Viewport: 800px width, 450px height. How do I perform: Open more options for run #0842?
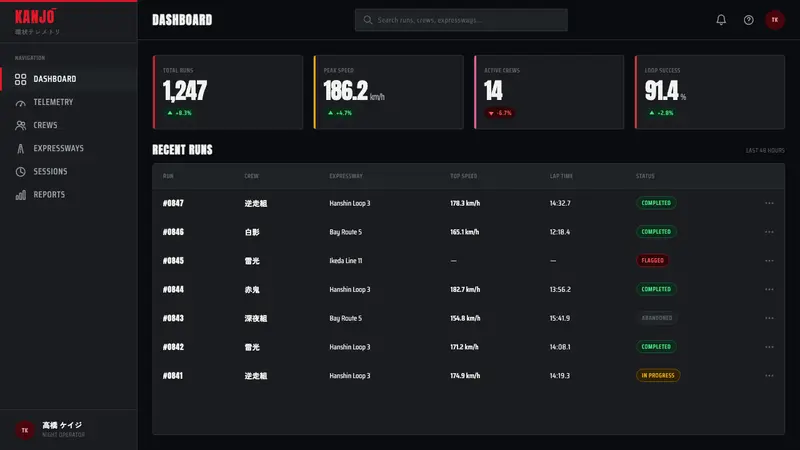[x=769, y=347]
